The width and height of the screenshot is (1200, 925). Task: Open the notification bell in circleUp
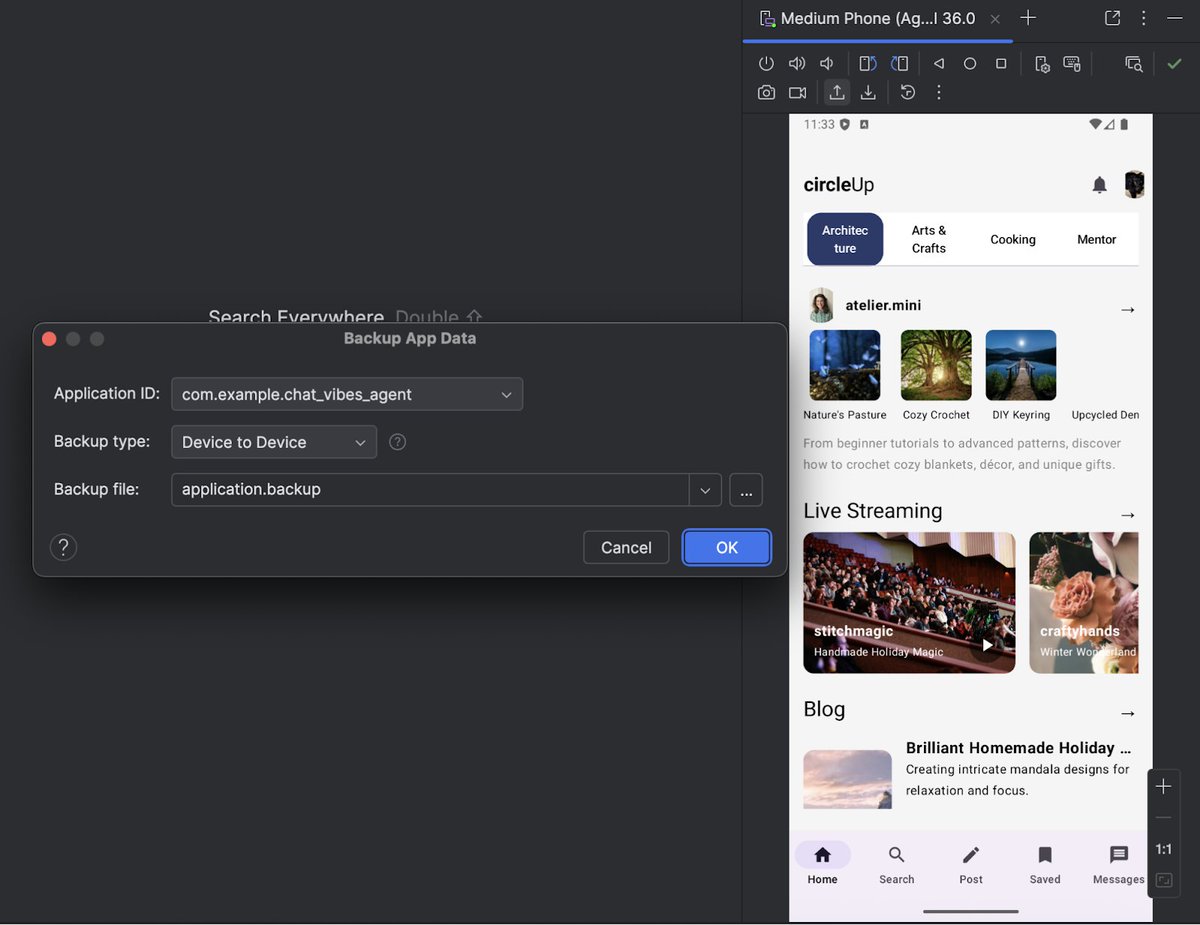(1099, 184)
